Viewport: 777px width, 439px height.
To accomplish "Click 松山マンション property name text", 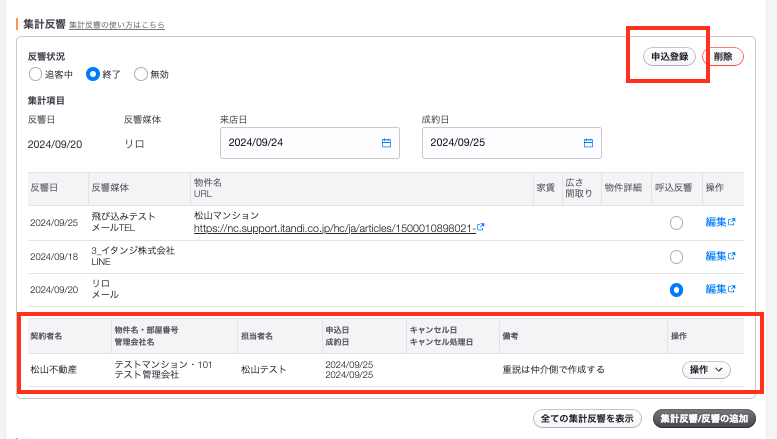I will click(x=226, y=216).
